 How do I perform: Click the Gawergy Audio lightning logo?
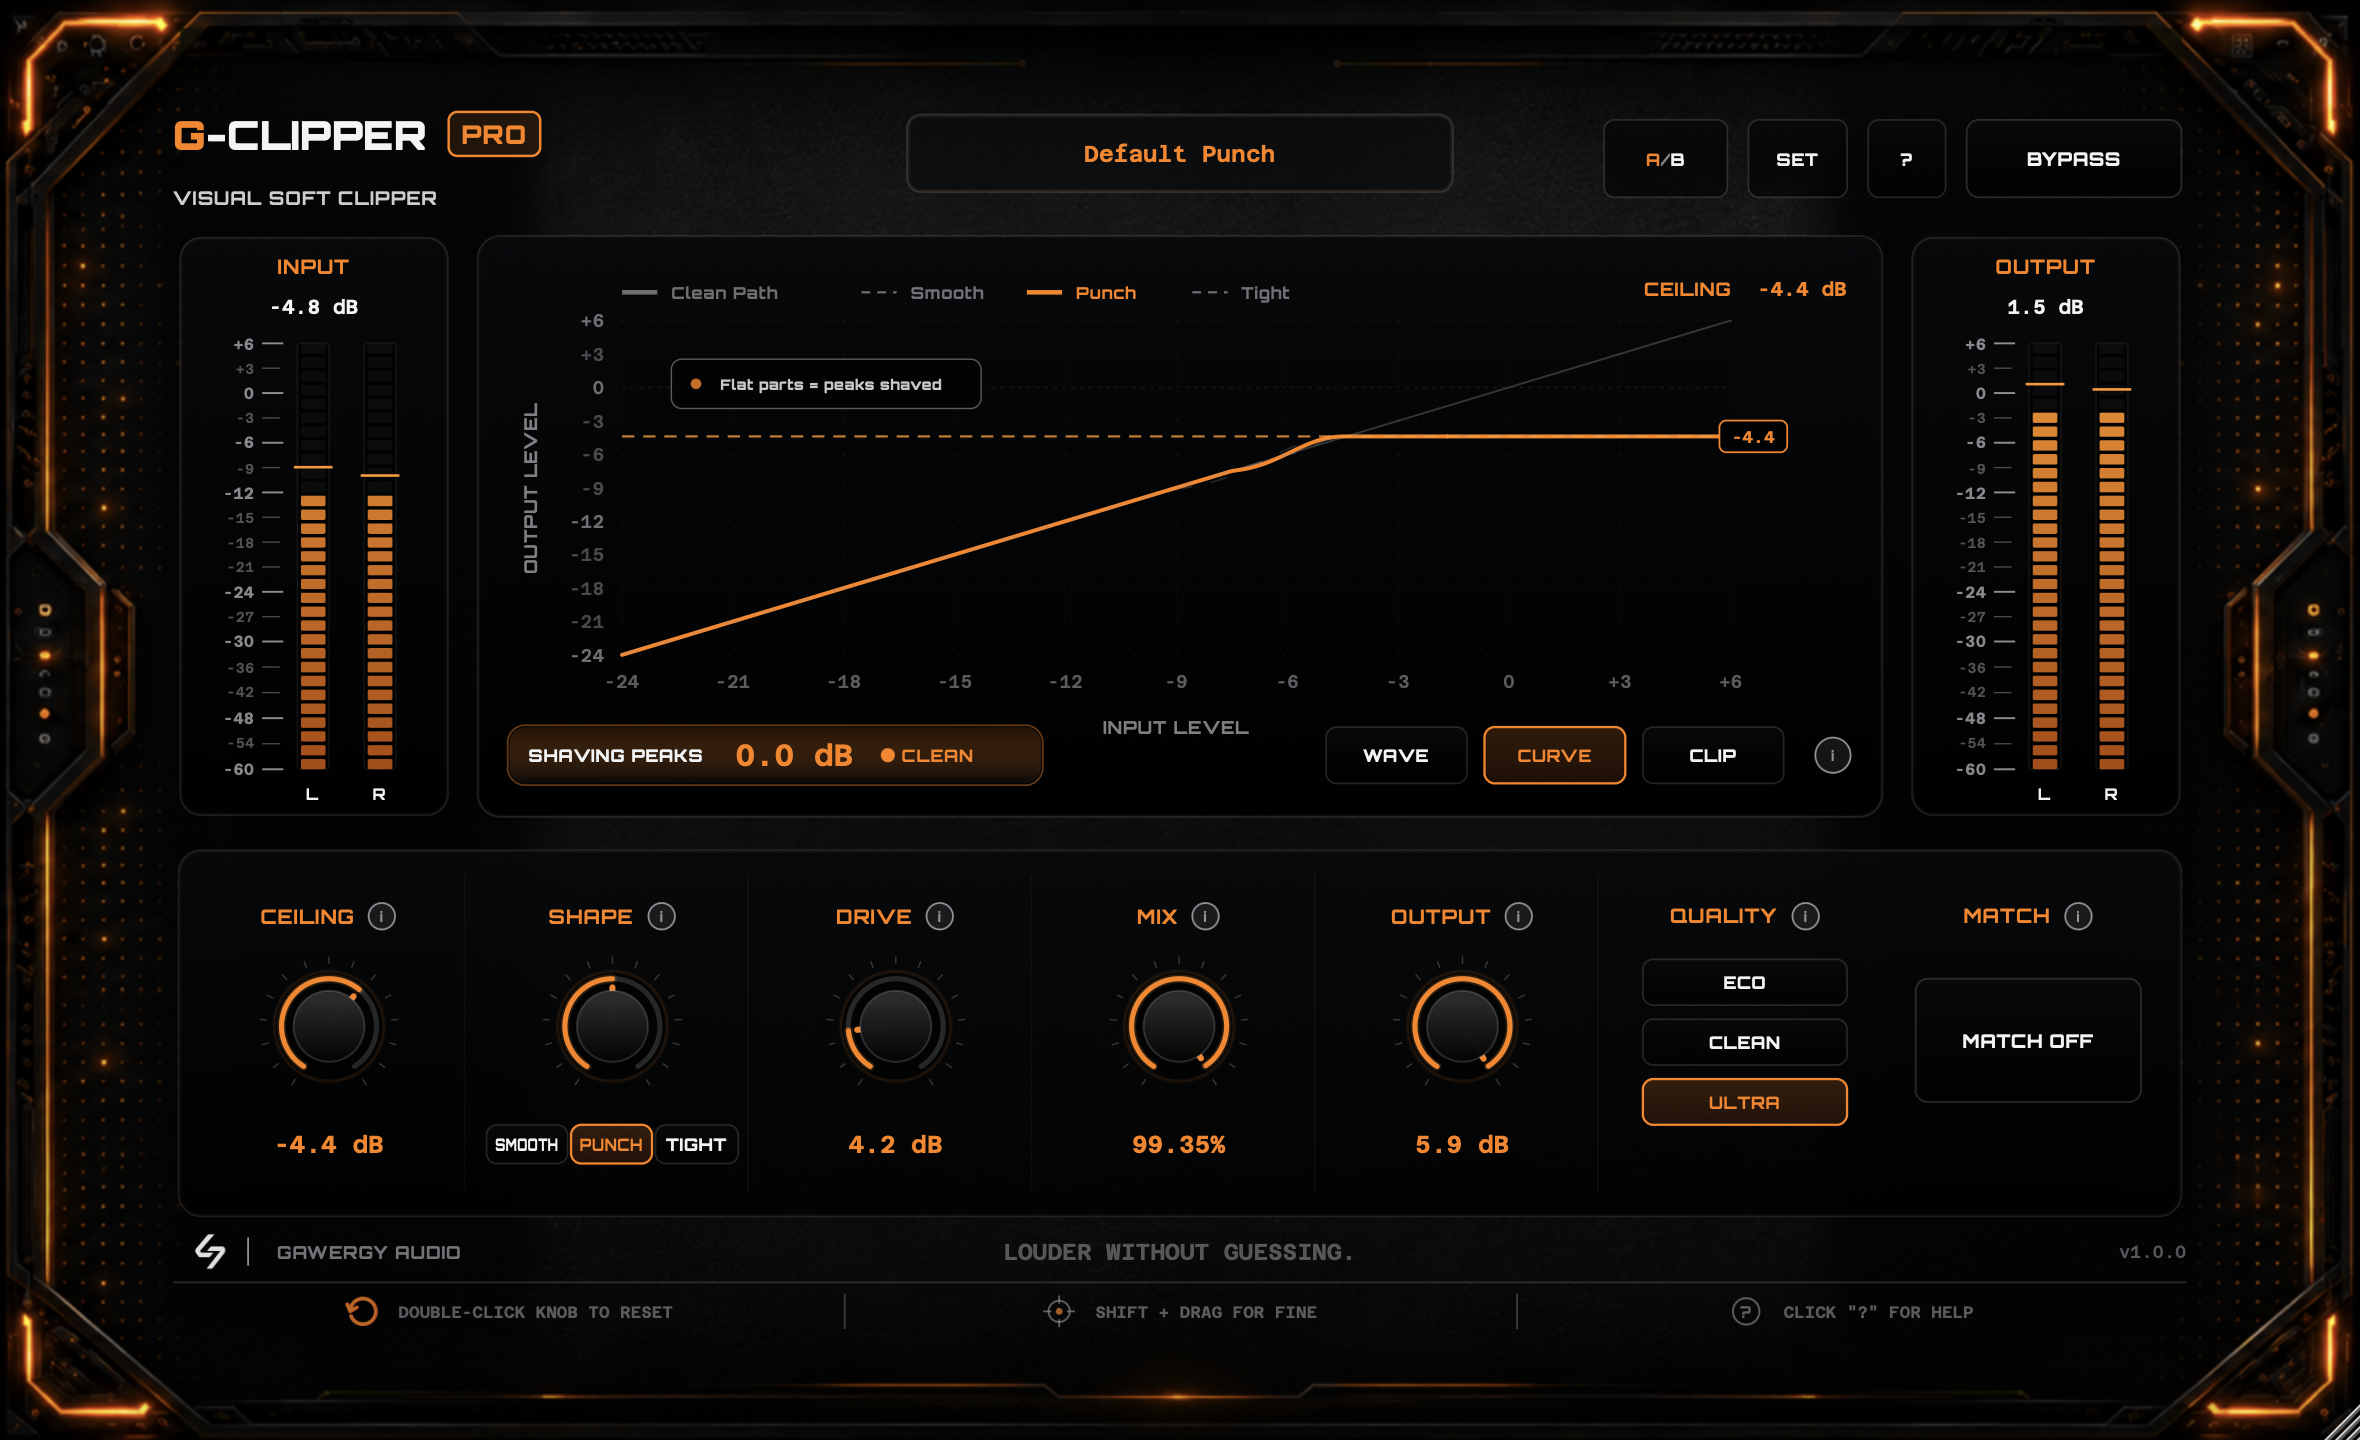(210, 1251)
